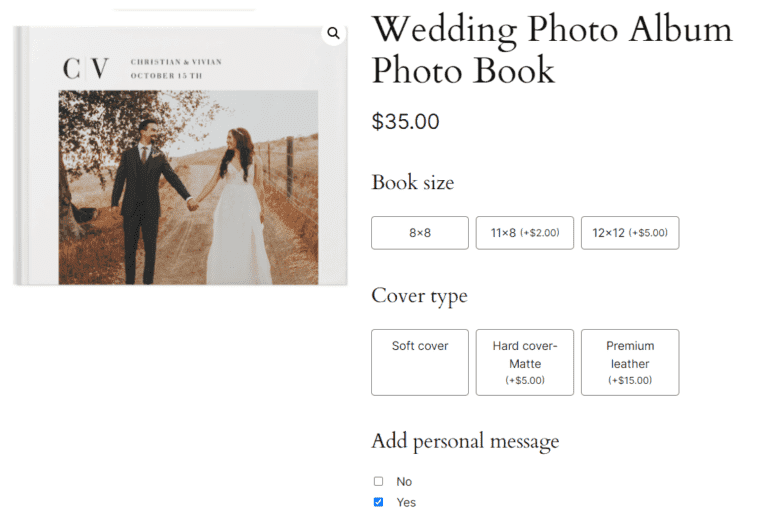Select the 8×8 book size
Viewport: 768px width, 528px height.
(x=419, y=233)
